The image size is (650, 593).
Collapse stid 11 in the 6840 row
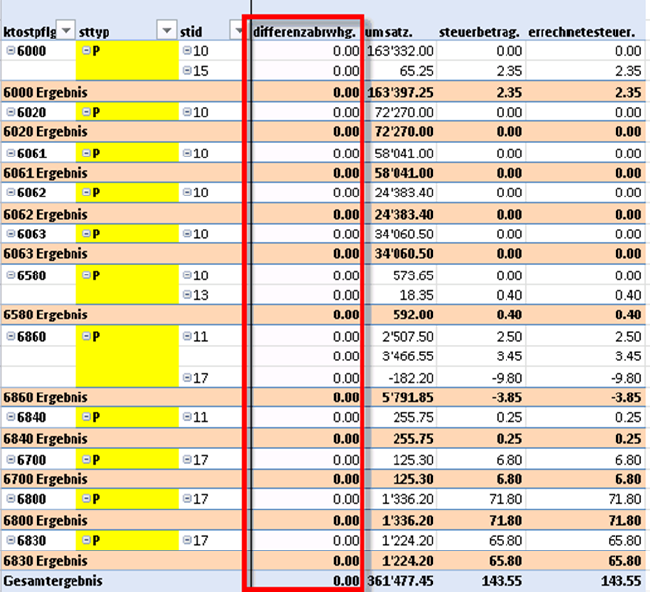(x=187, y=417)
